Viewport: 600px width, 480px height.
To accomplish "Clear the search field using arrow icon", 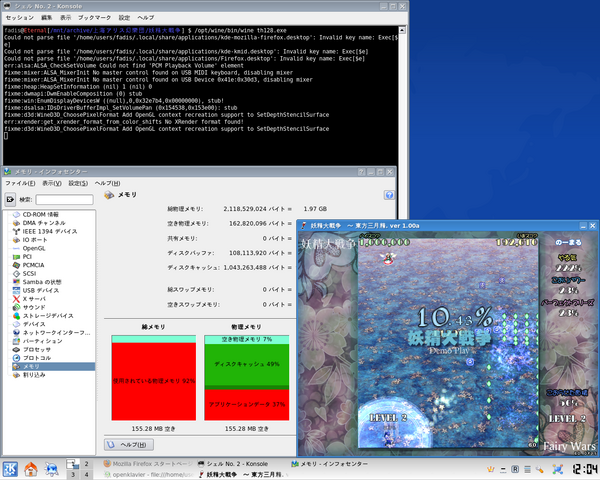I will point(10,199).
